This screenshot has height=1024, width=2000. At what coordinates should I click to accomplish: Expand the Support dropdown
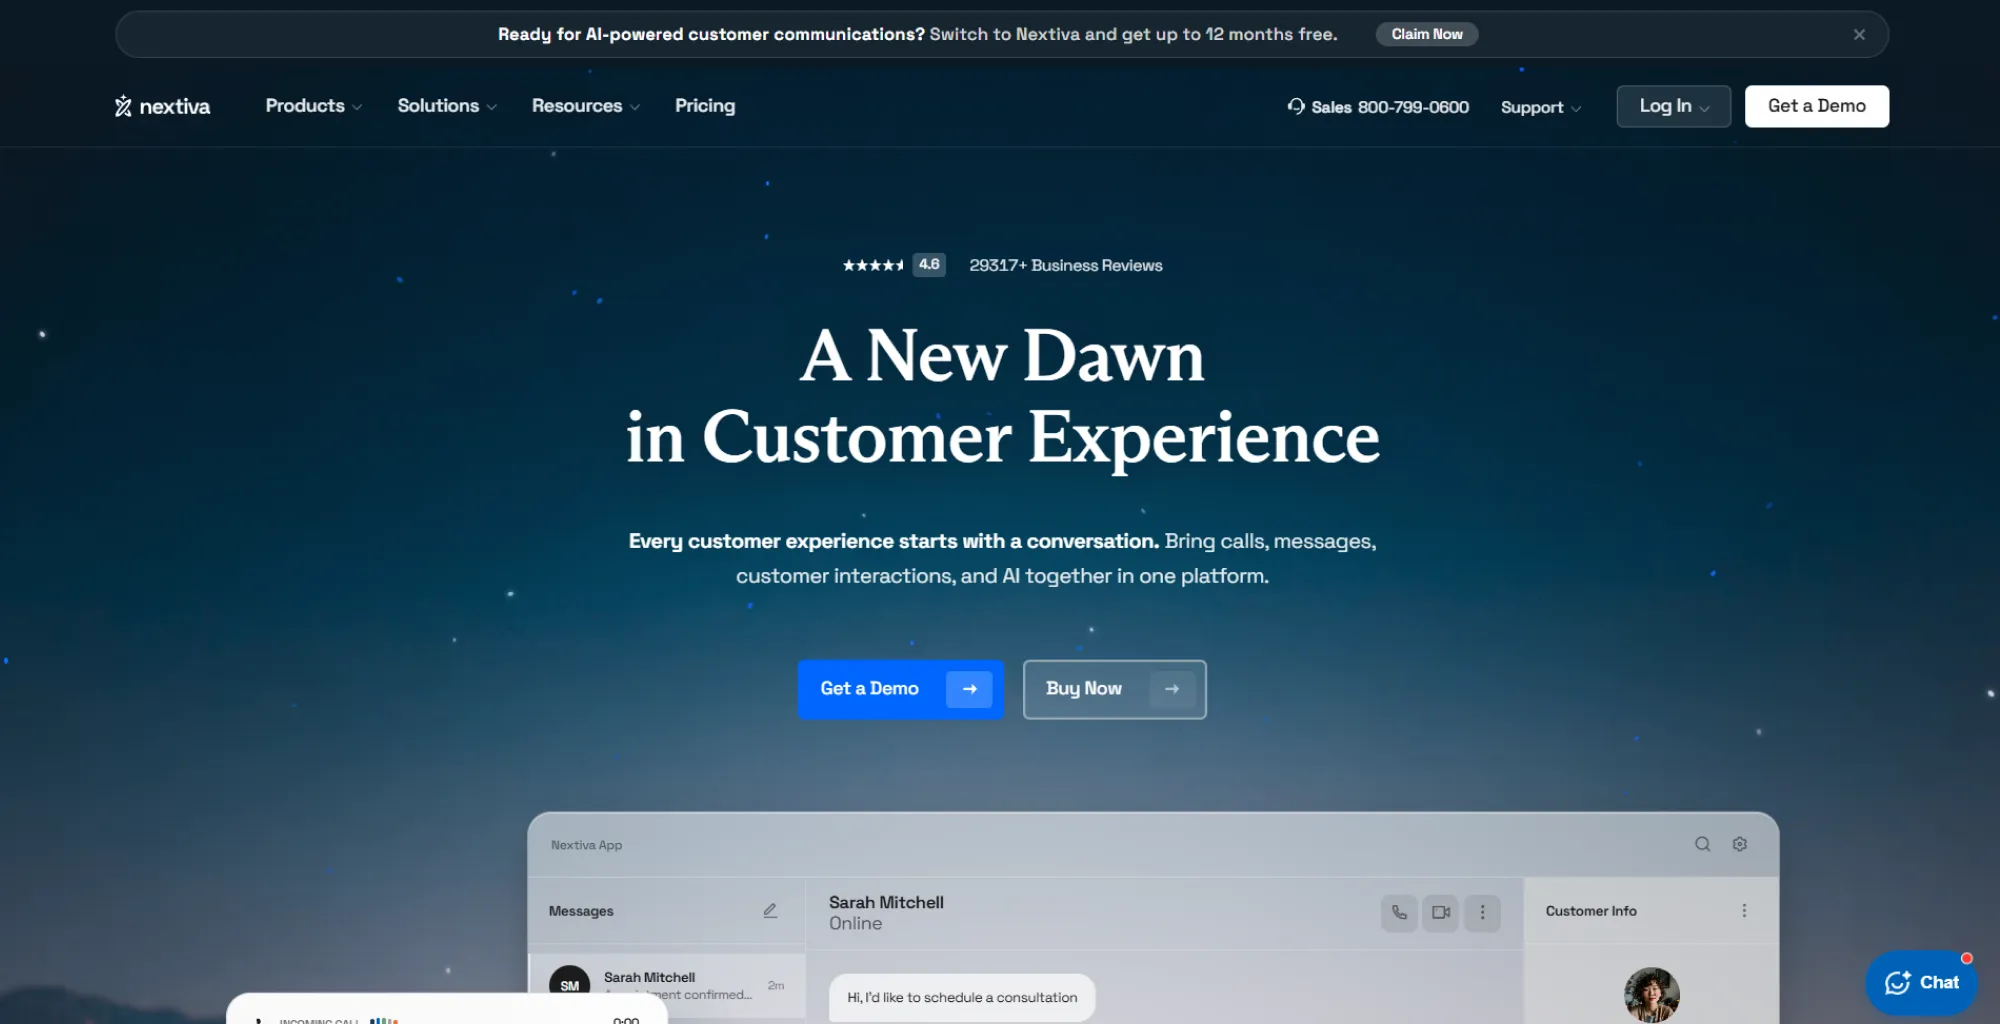pyautogui.click(x=1540, y=107)
